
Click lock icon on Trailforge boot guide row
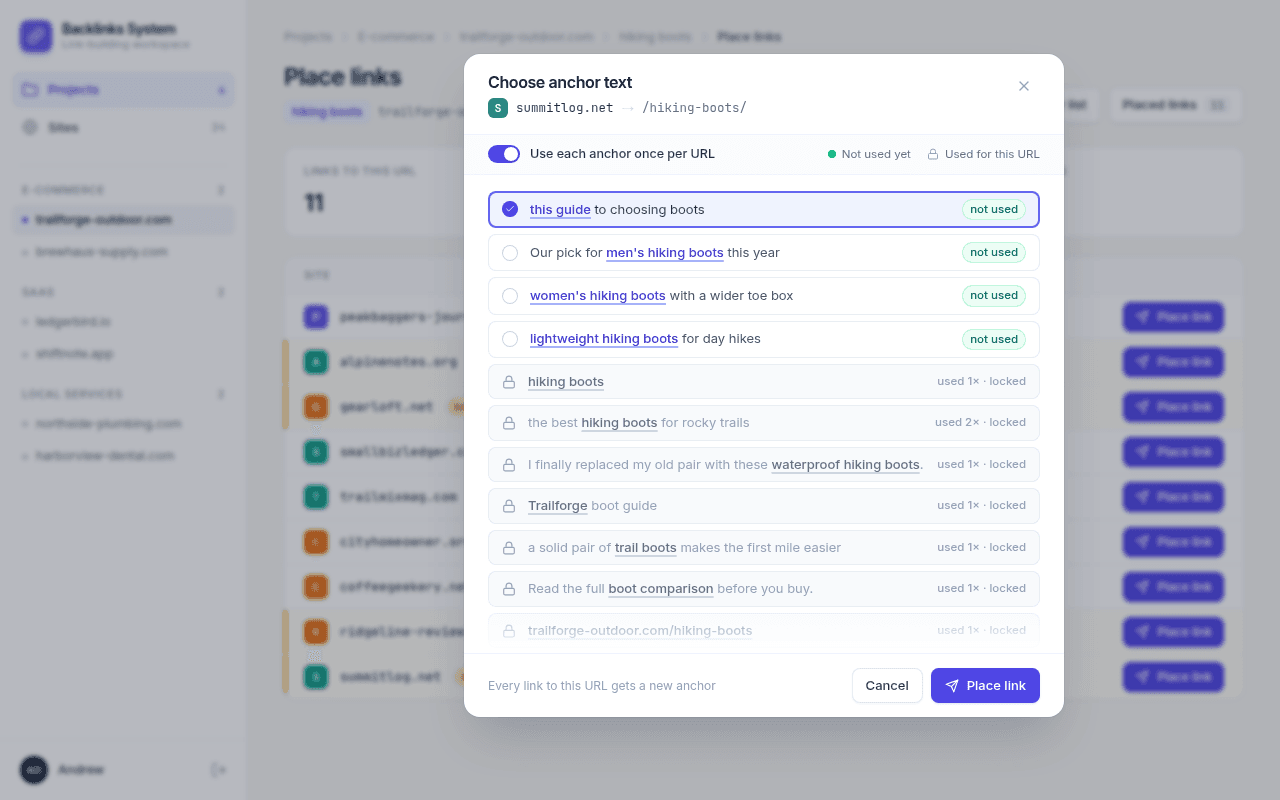click(509, 506)
